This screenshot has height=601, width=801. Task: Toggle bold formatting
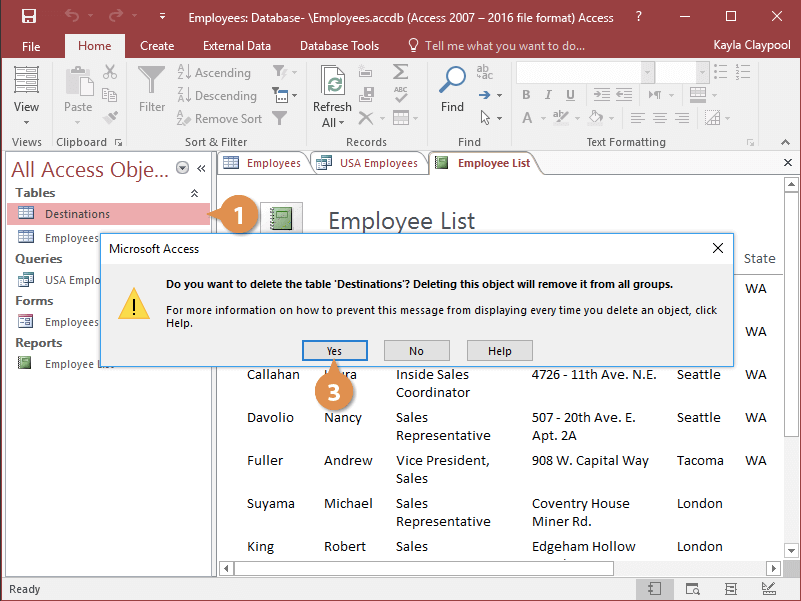click(x=526, y=93)
